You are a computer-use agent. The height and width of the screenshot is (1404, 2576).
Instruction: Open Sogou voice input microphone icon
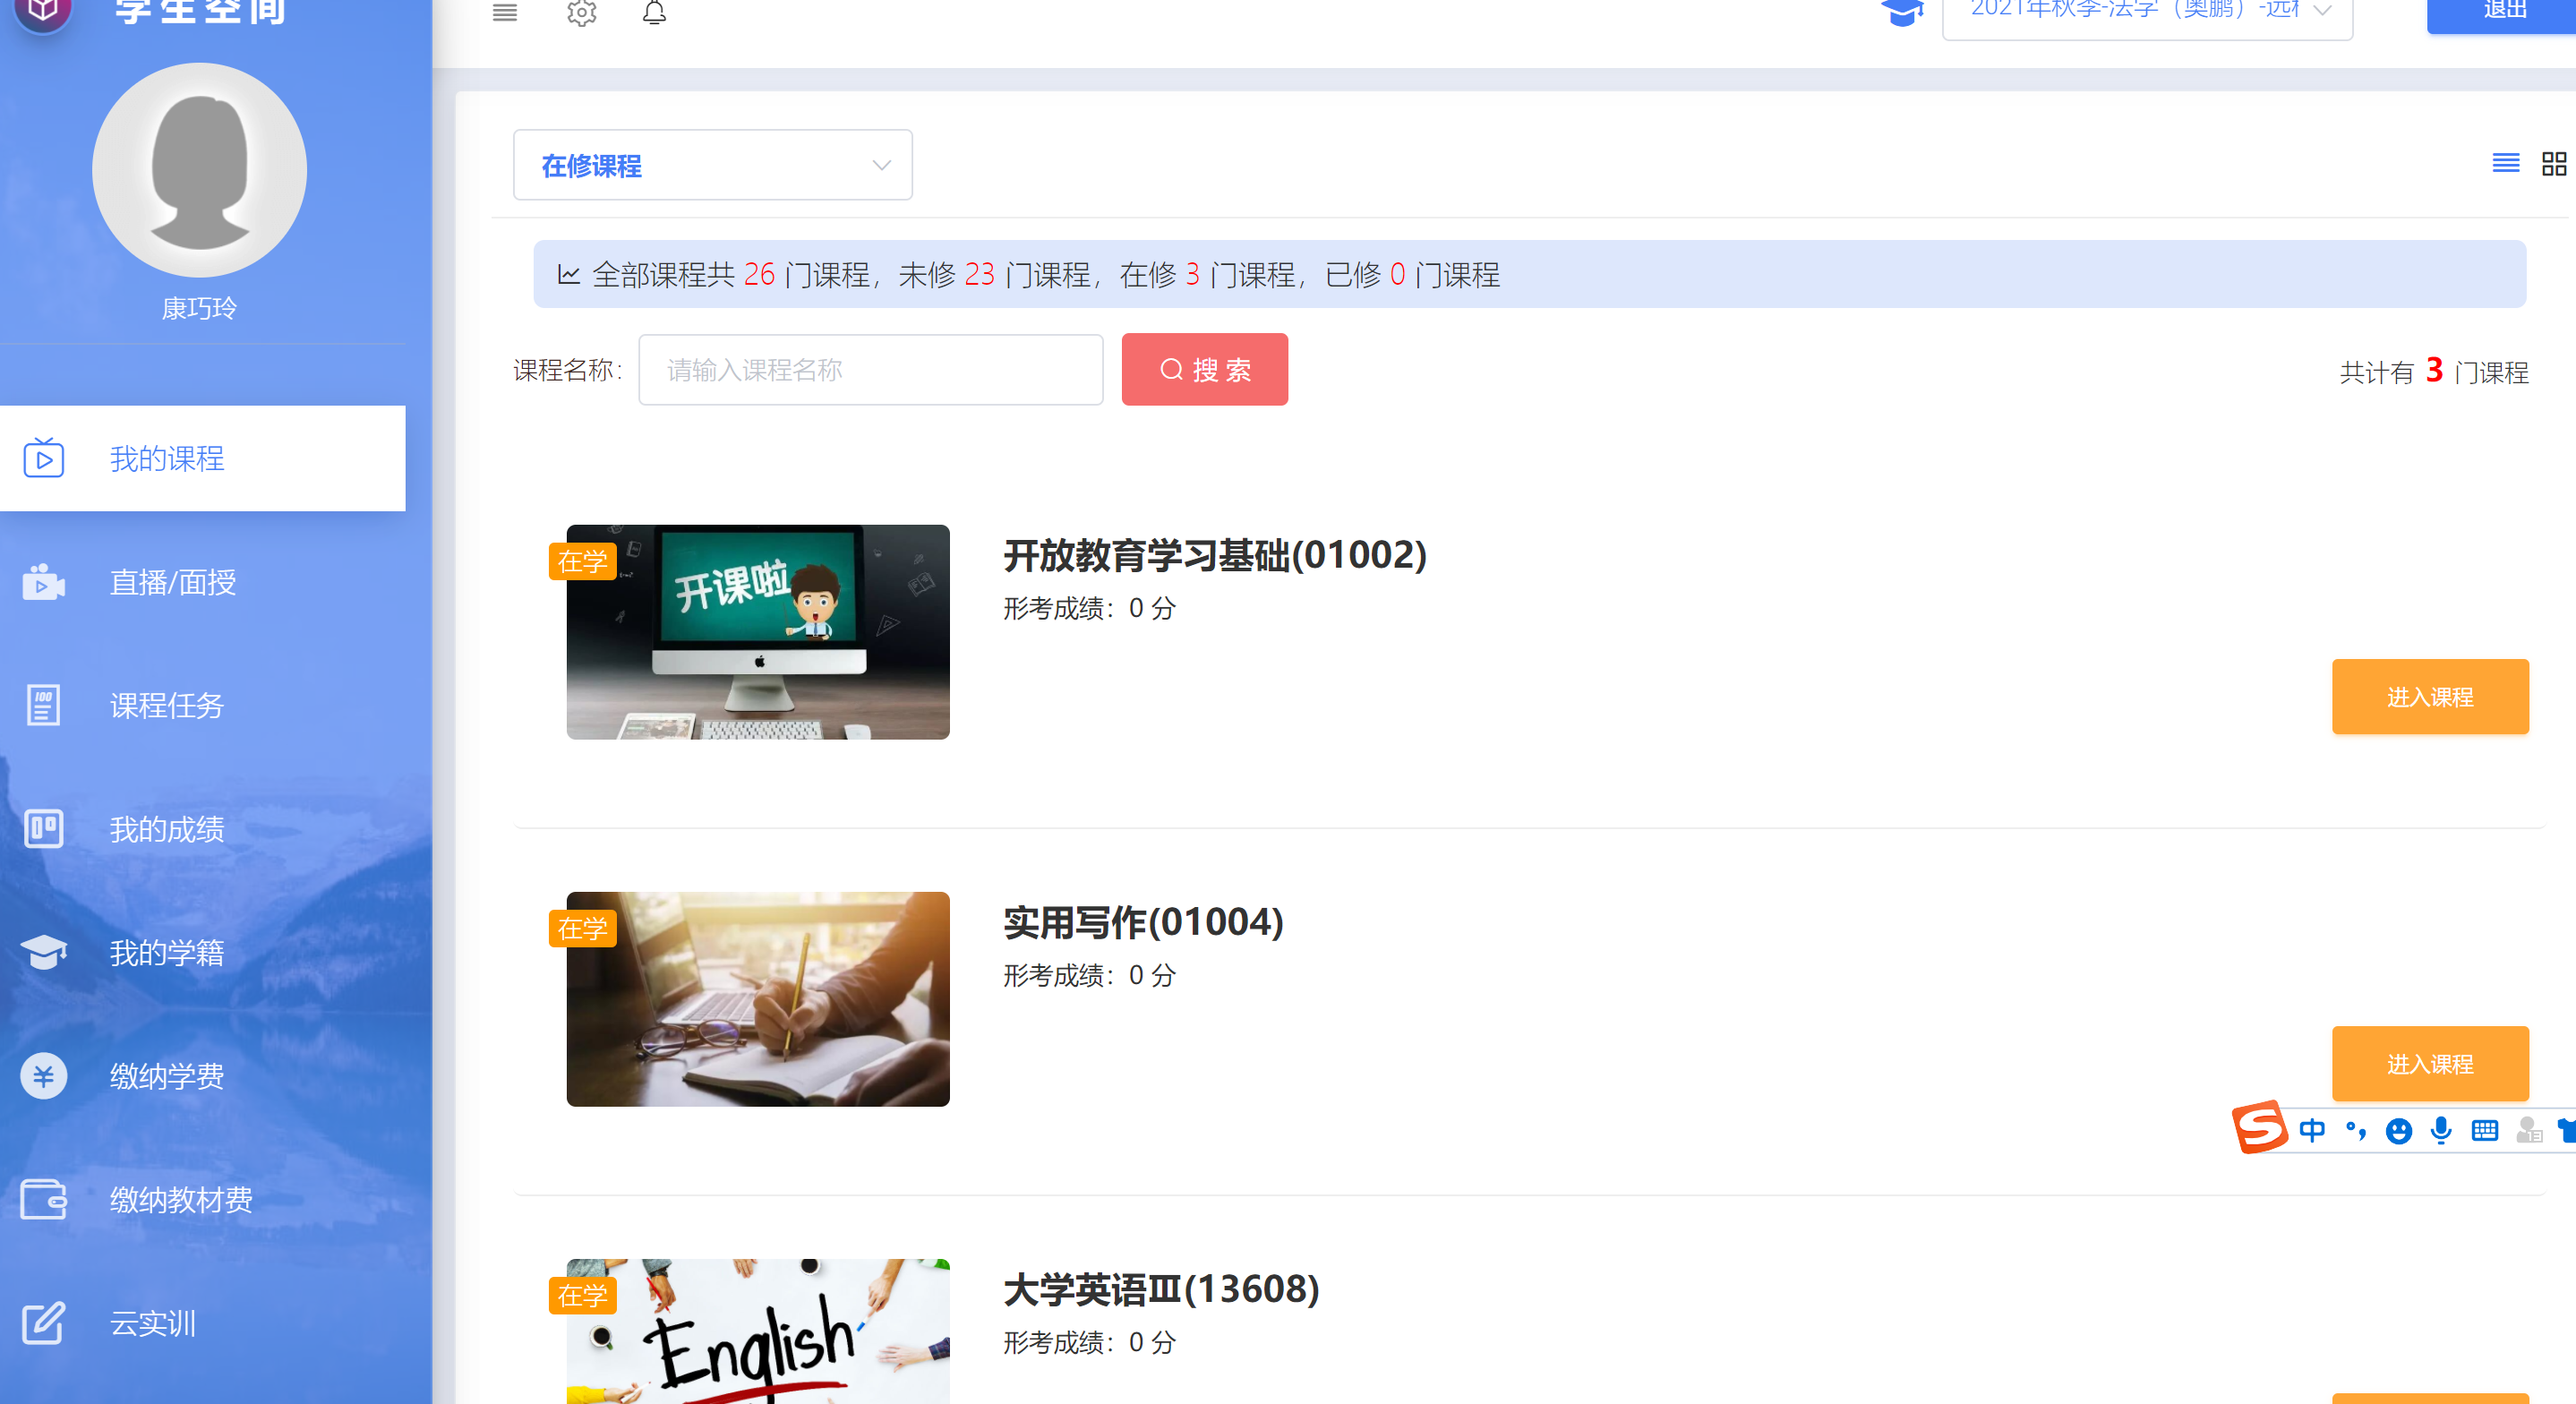[x=2441, y=1130]
